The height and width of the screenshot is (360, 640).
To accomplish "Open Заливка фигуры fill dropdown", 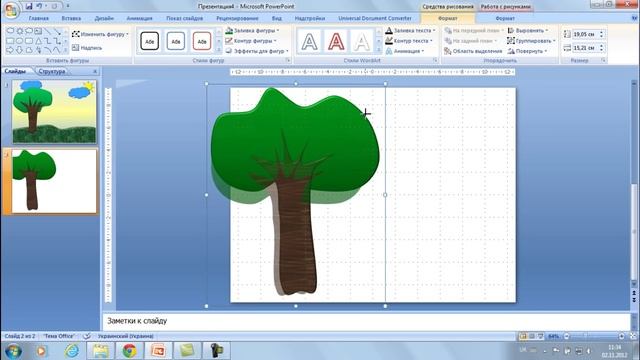I will pos(252,31).
